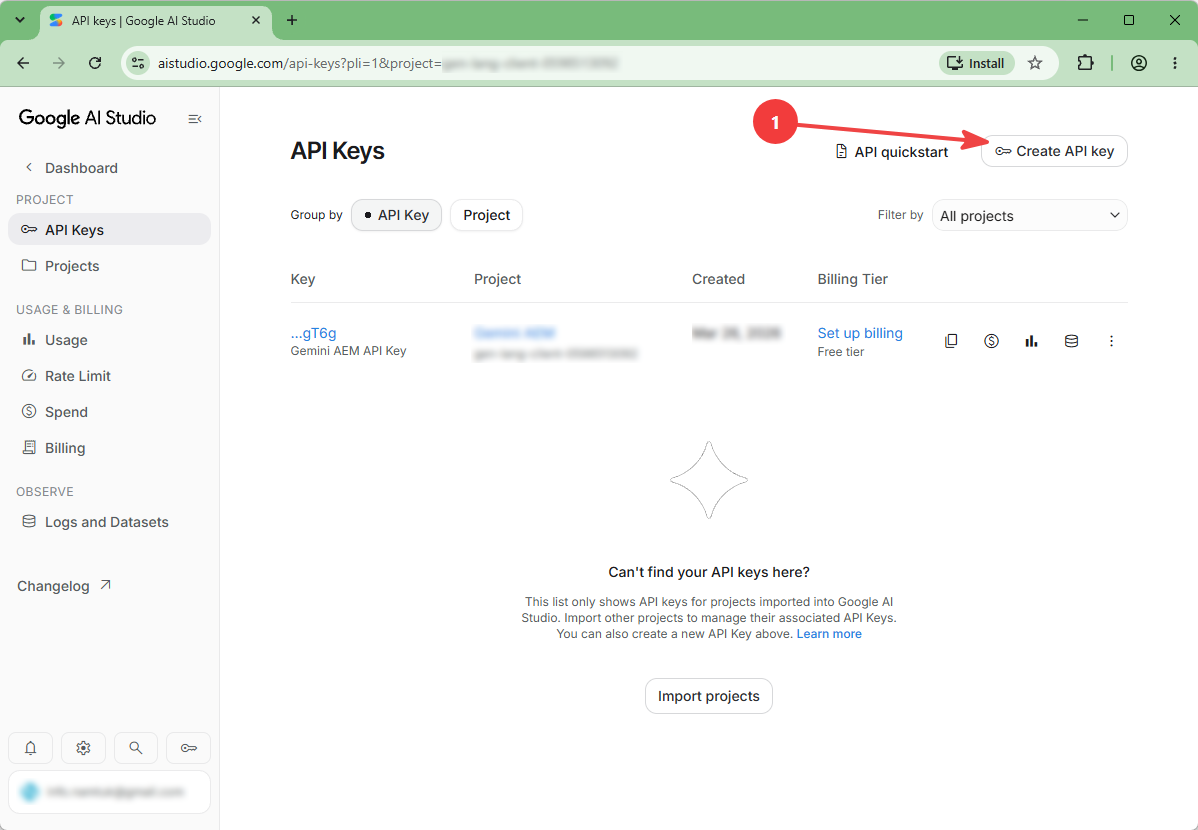Open the blurred project name link
Viewport: 1198px width, 830px height.
click(x=514, y=332)
